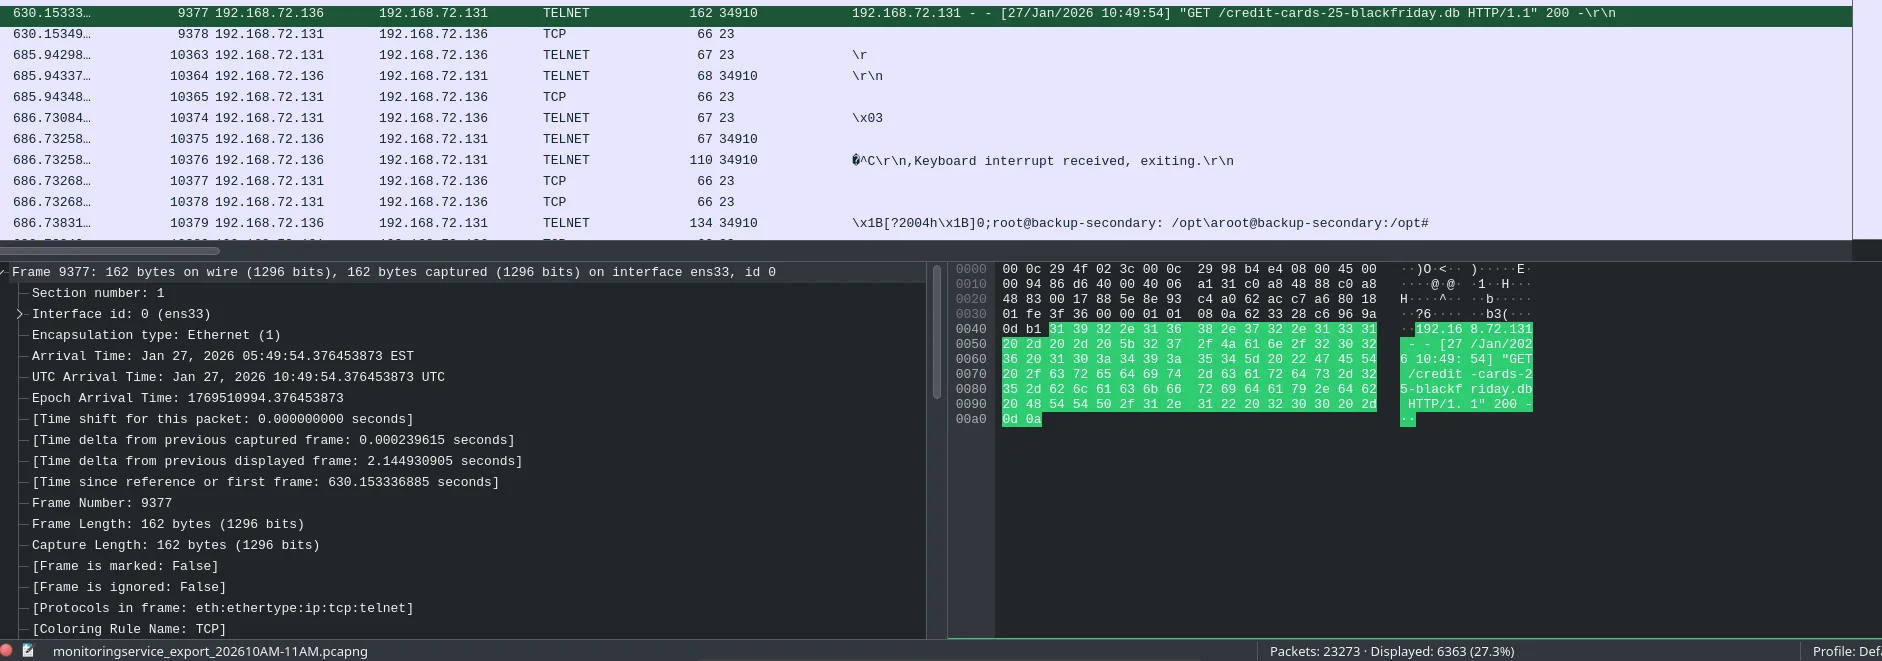Select packet 10374 with \x03 info

tap(926, 118)
